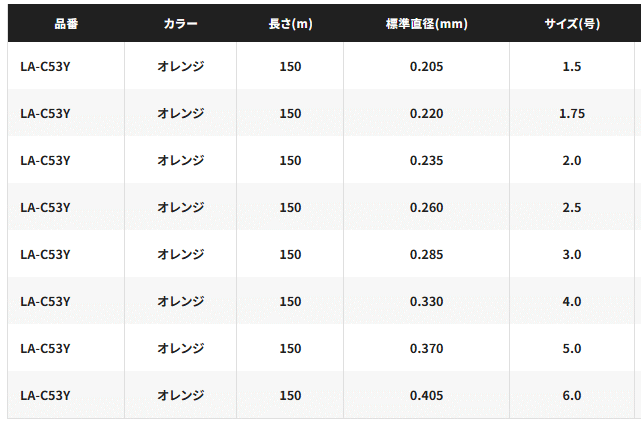Click the カラー column header
This screenshot has height=425, width=641.
pos(180,24)
